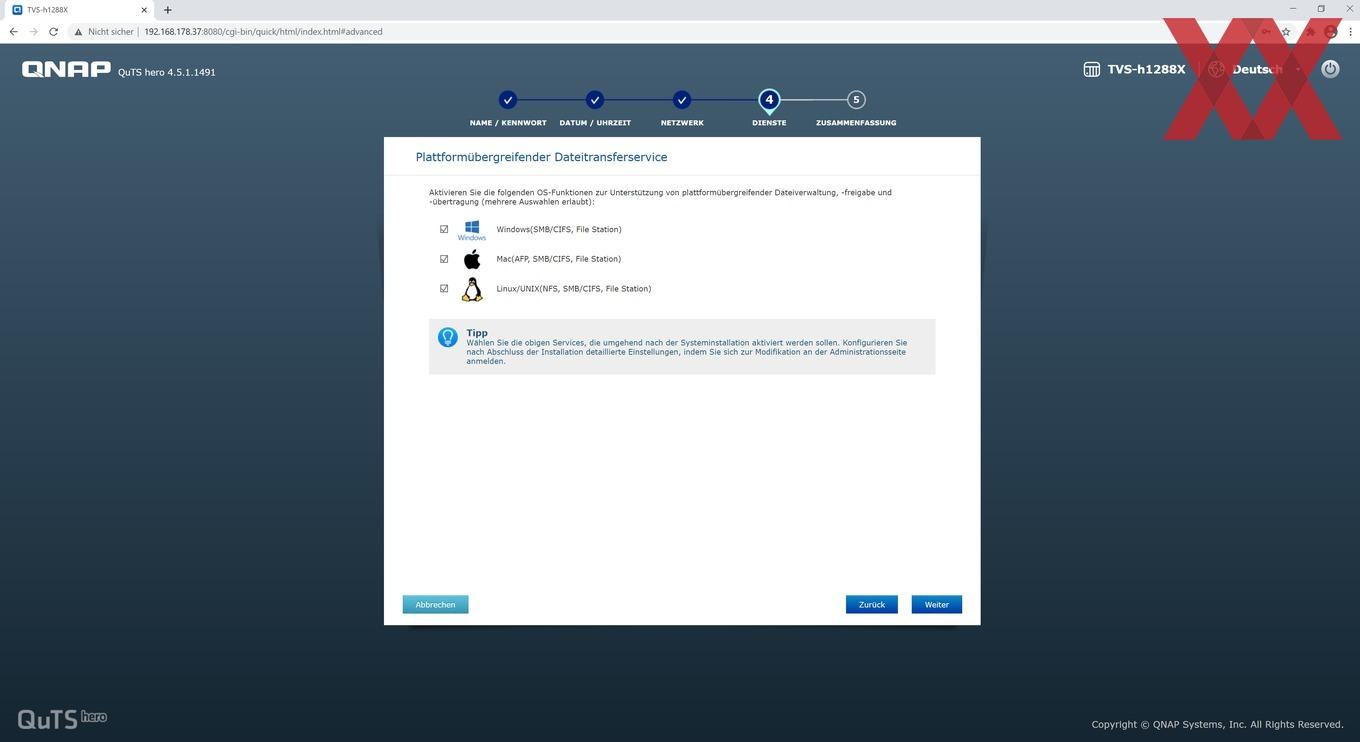Click the browser back arrow
This screenshot has width=1360, height=742.
tap(13, 32)
